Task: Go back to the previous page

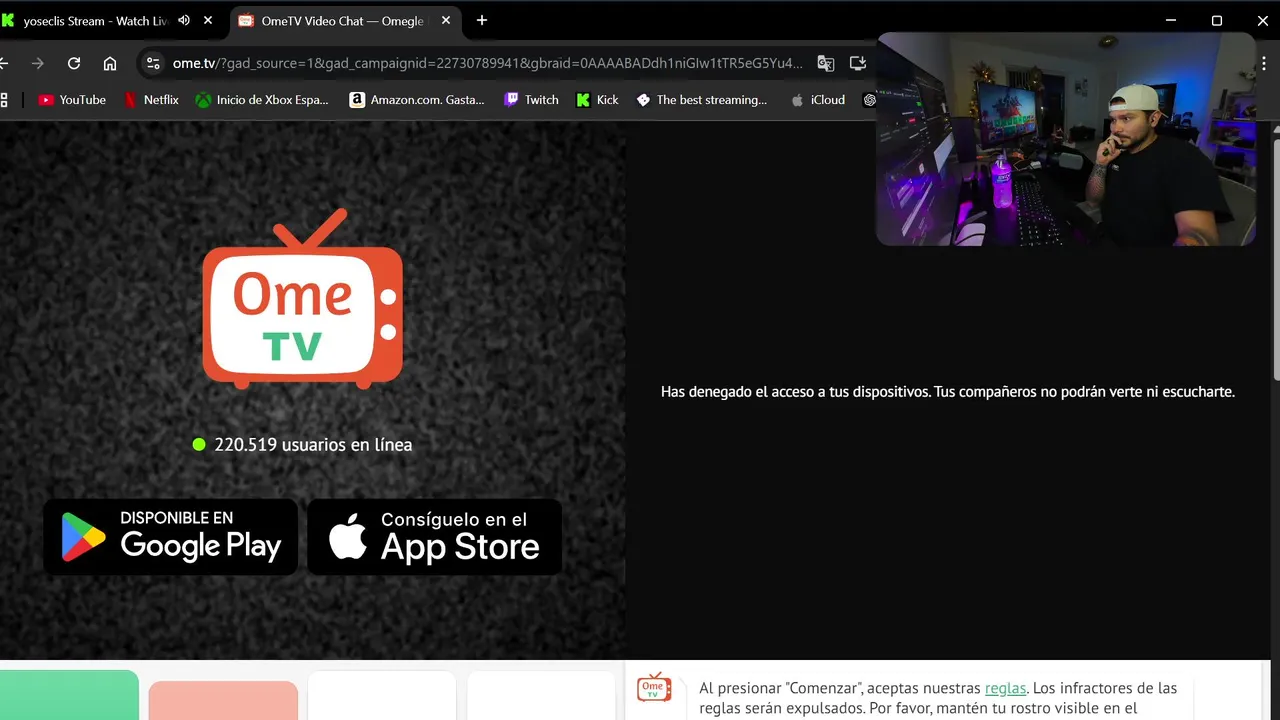Action: pyautogui.click(x=4, y=63)
